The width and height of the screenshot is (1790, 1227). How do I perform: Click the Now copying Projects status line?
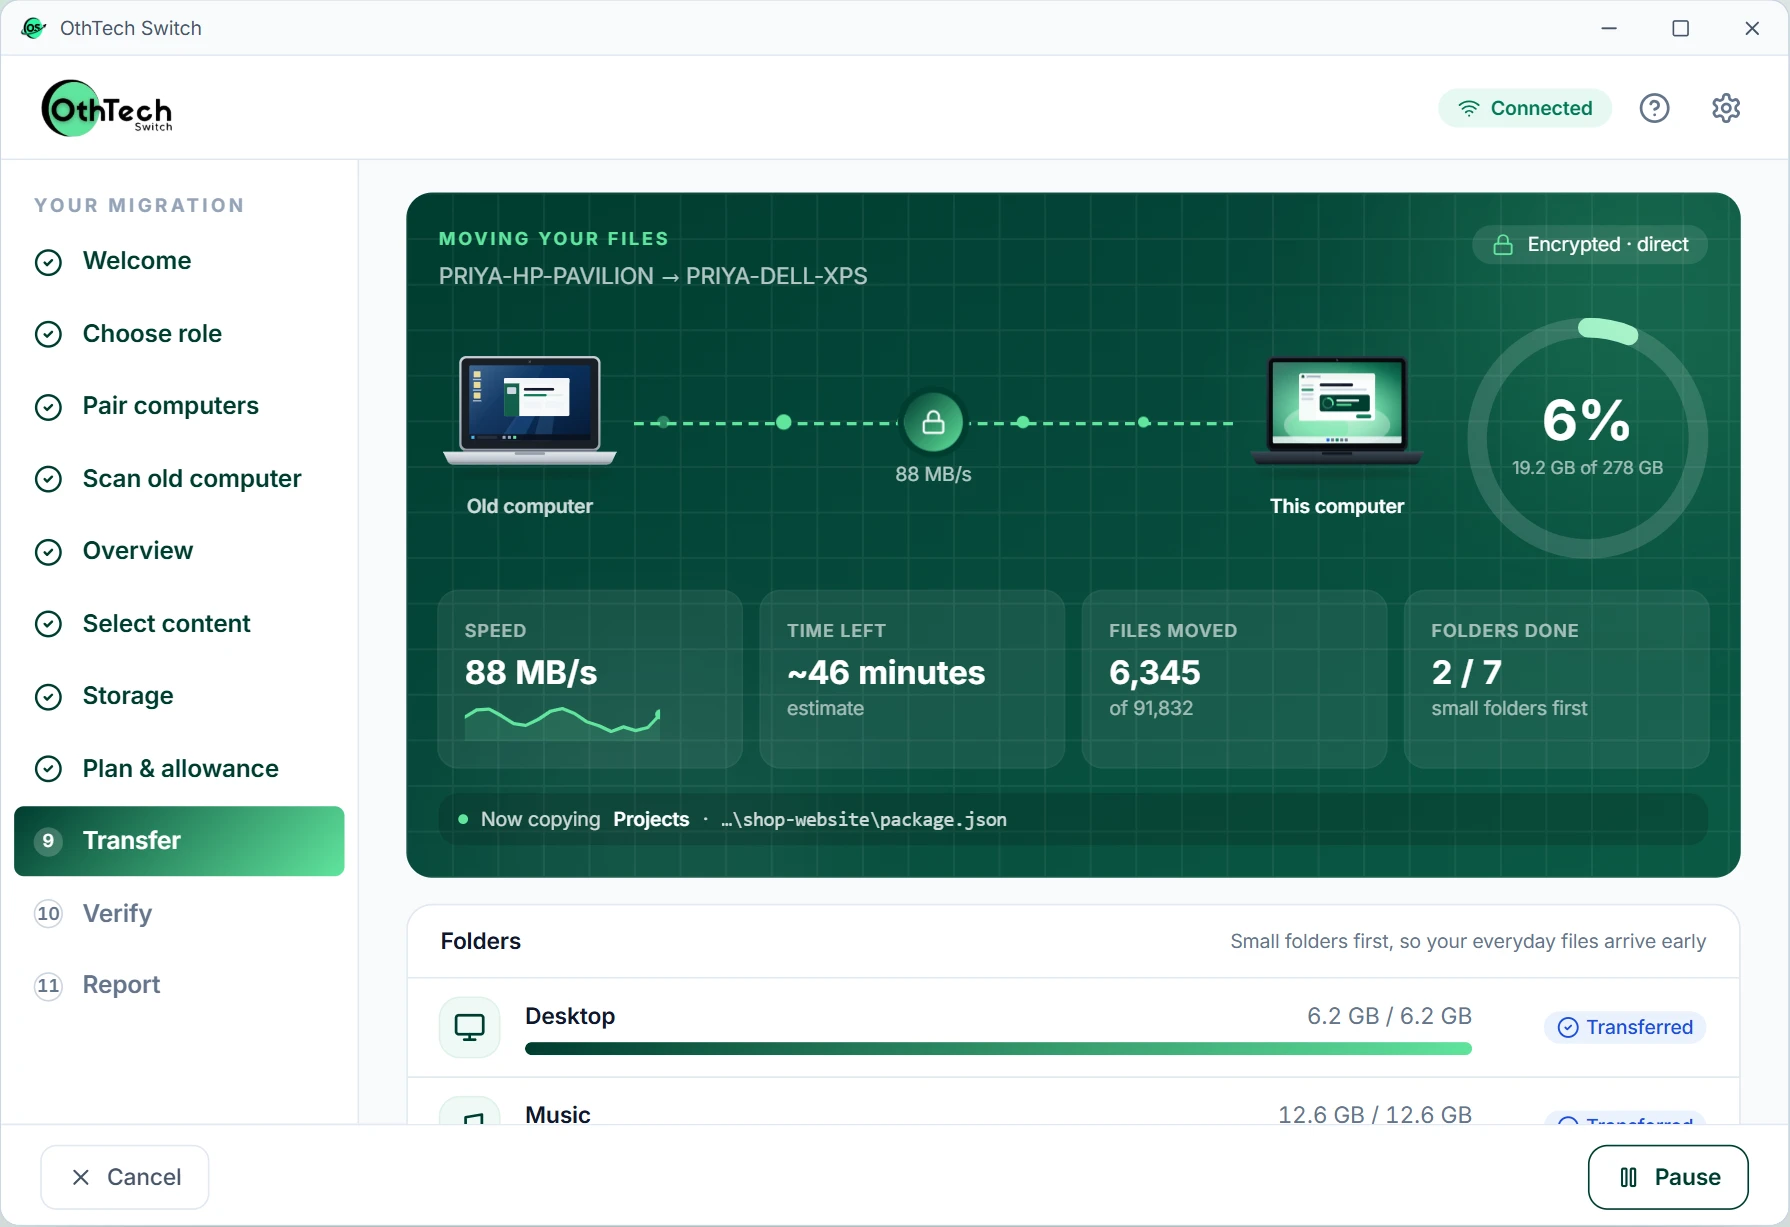[1073, 819]
